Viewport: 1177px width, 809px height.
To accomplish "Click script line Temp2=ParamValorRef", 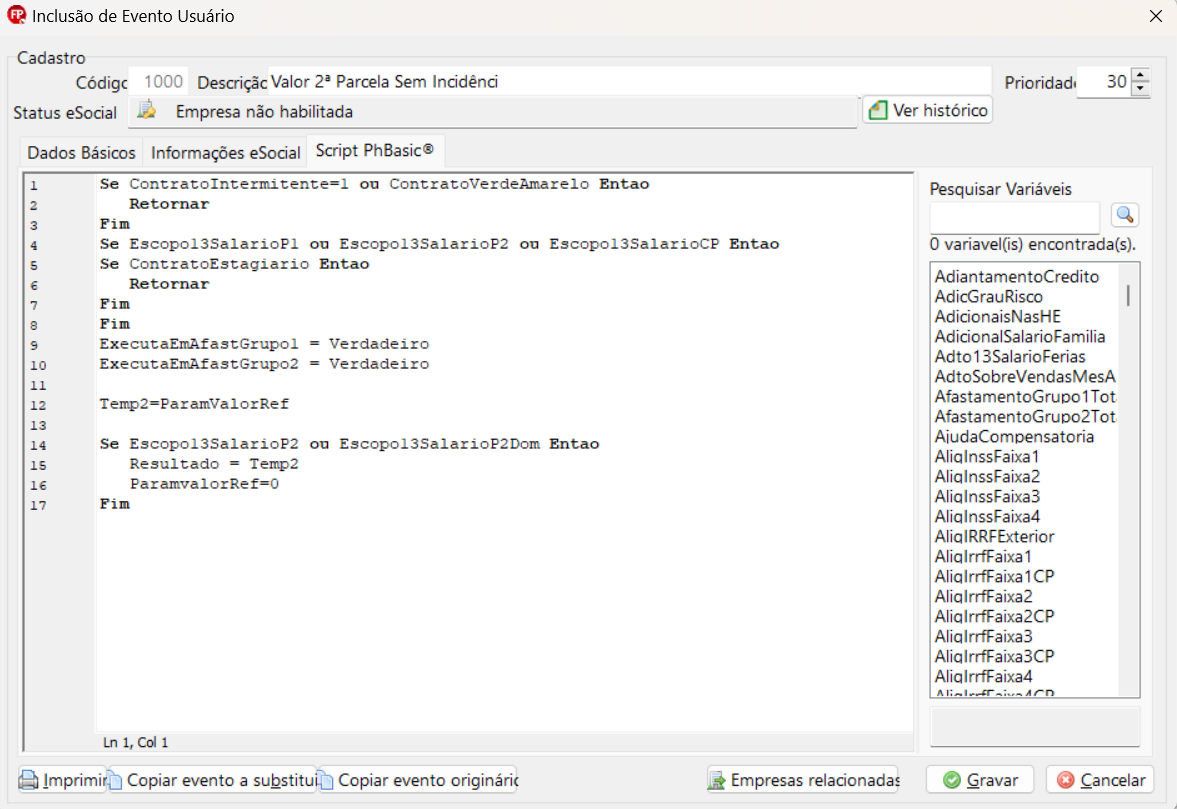I will (194, 404).
